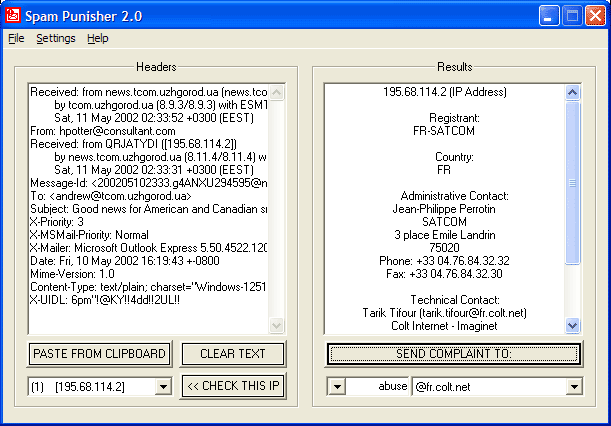611x426 pixels.
Task: Click the Mime-Version: 1.0 line
Action: tap(72, 274)
